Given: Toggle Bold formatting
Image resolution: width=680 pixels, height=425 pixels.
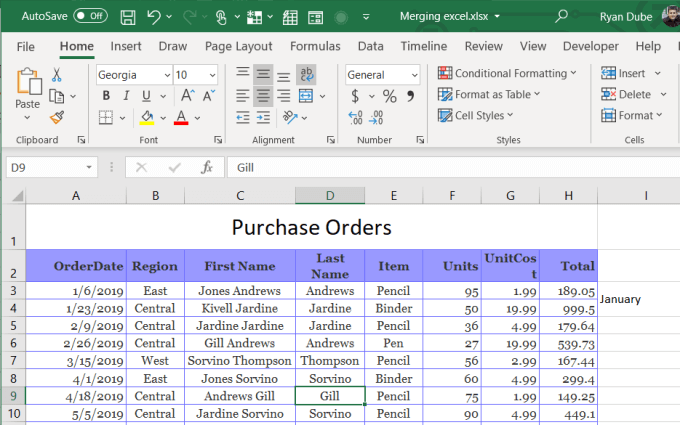Looking at the screenshot, I should click(x=105, y=96).
